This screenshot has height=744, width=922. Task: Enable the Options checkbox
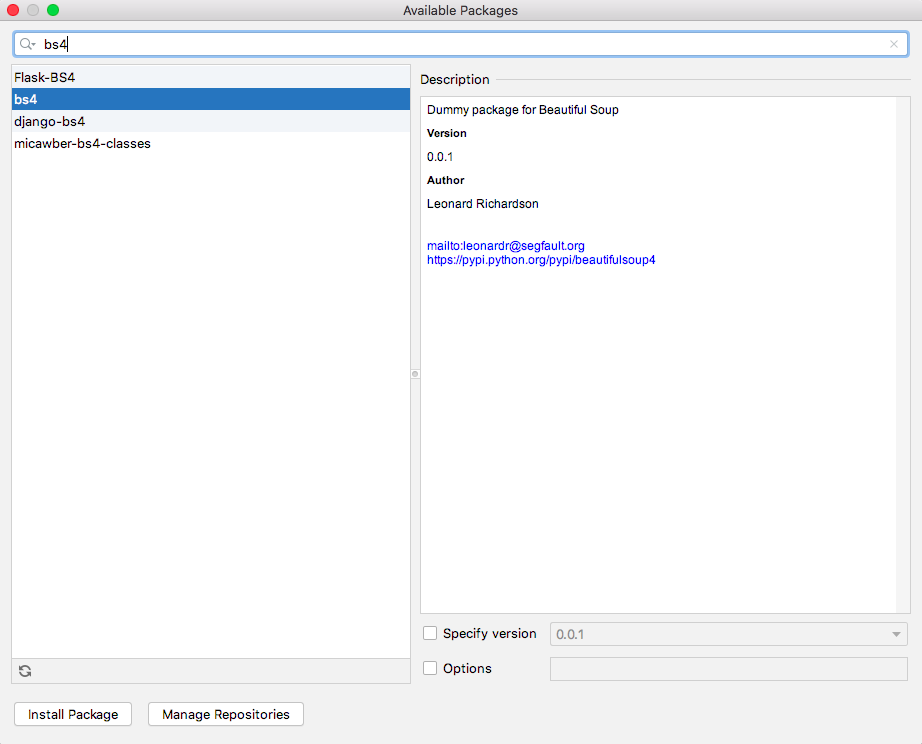[430, 668]
